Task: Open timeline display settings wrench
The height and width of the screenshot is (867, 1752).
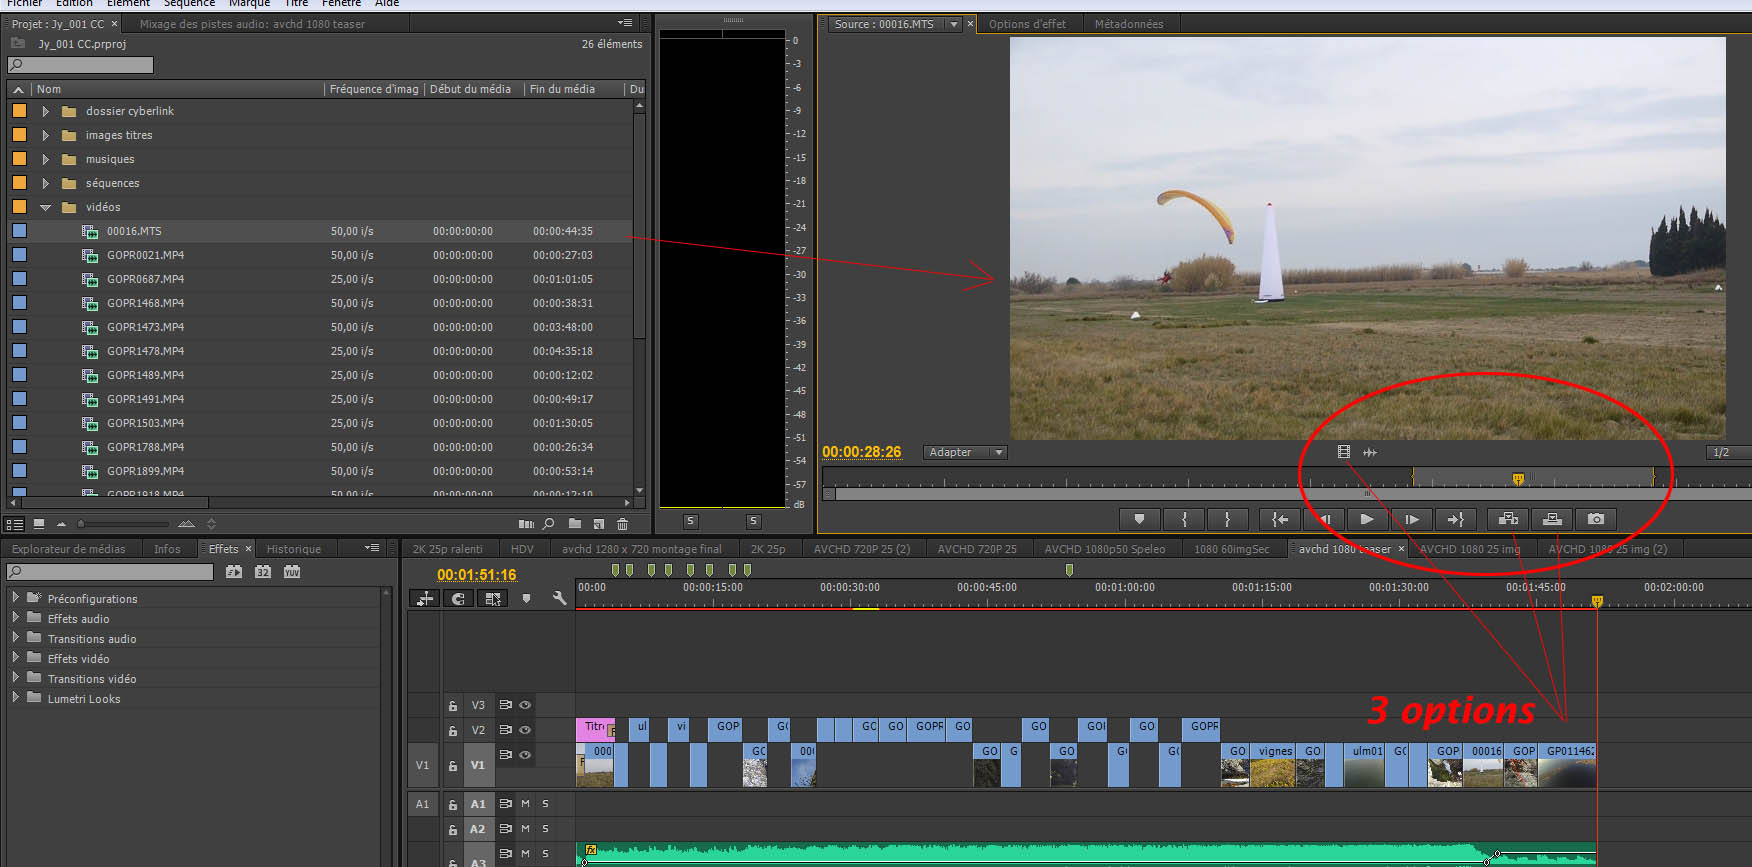Action: pyautogui.click(x=559, y=598)
